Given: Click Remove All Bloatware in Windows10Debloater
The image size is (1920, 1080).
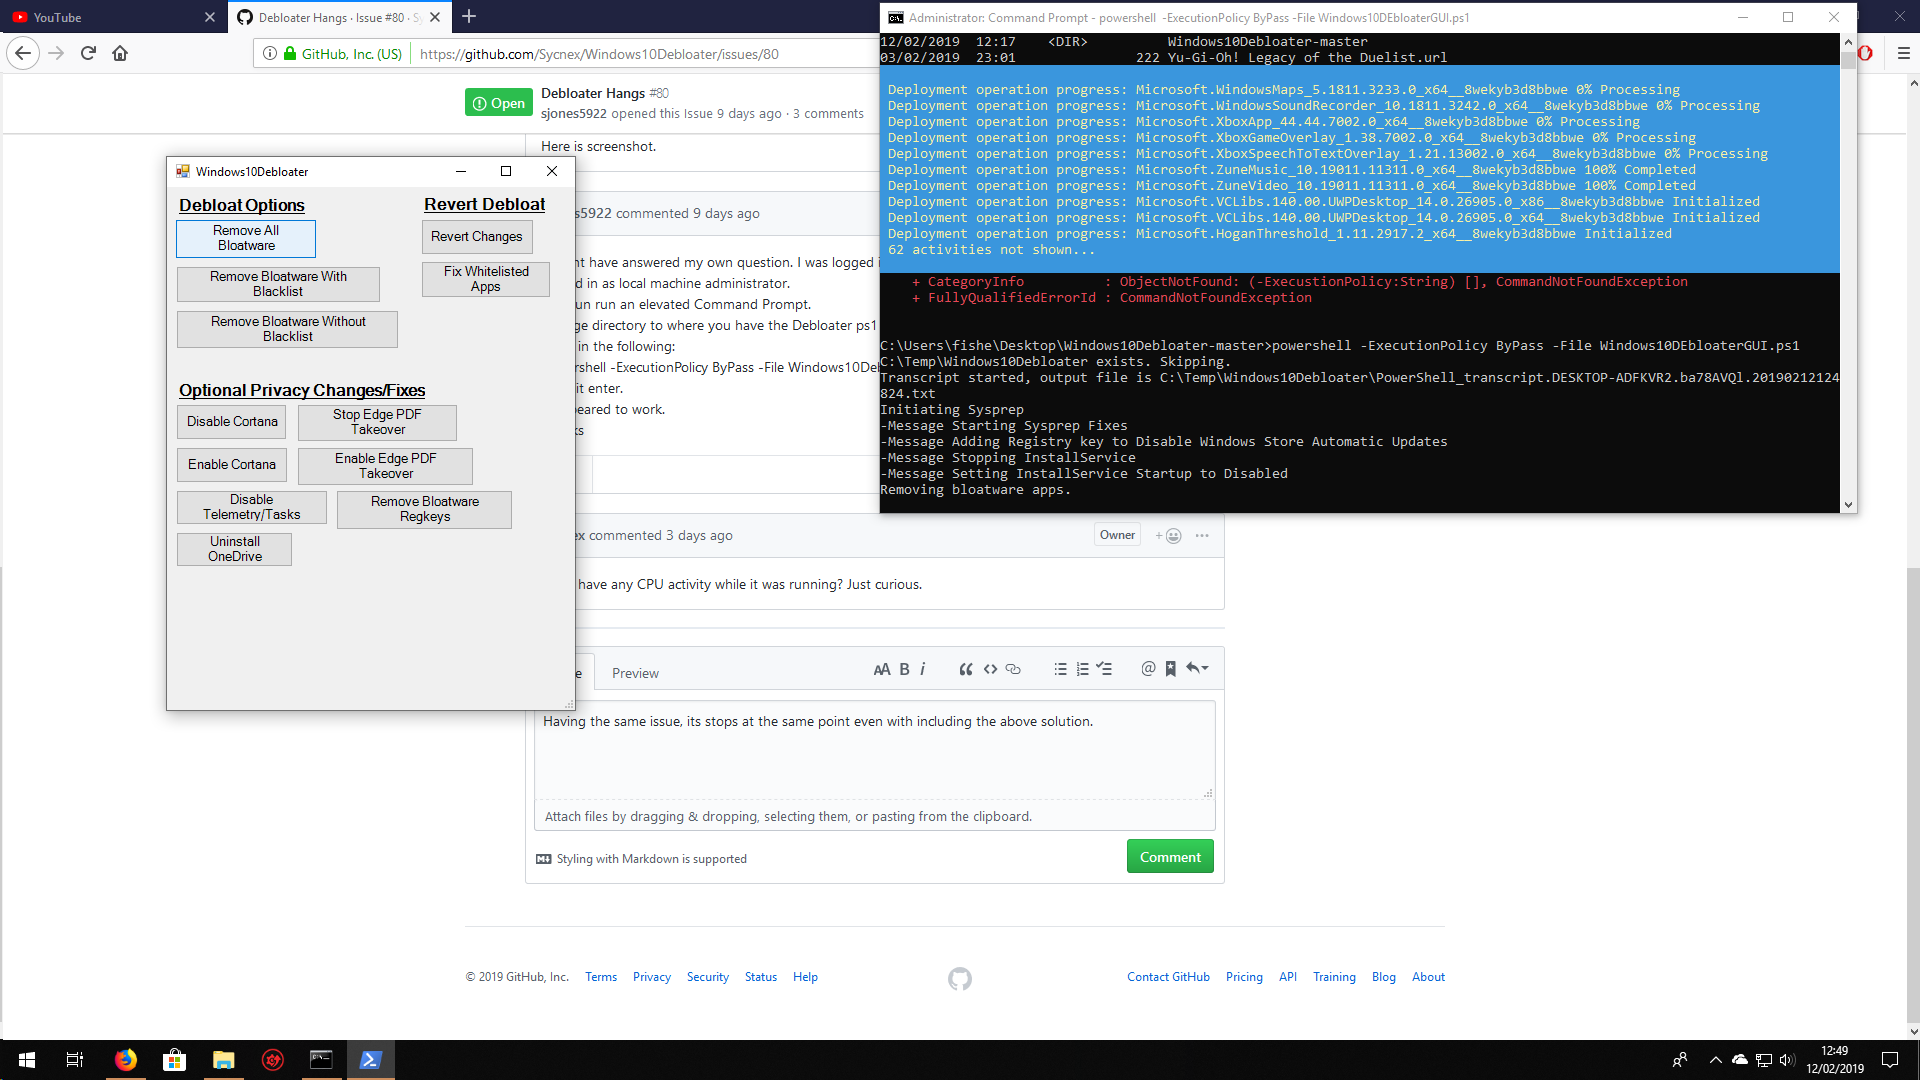Looking at the screenshot, I should [245, 238].
